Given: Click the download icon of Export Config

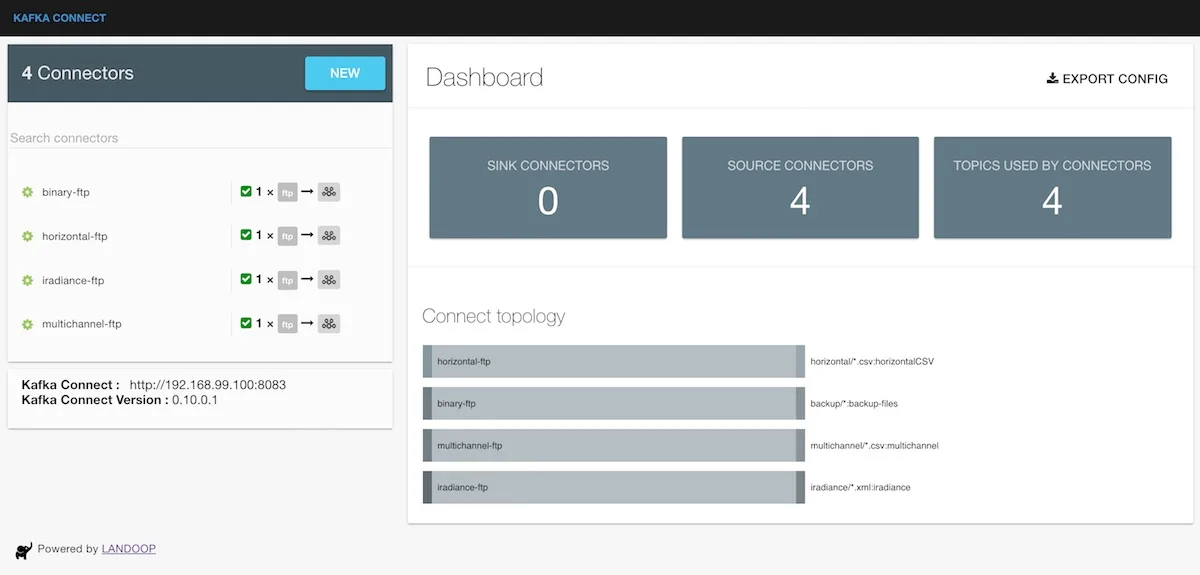Looking at the screenshot, I should [1052, 78].
